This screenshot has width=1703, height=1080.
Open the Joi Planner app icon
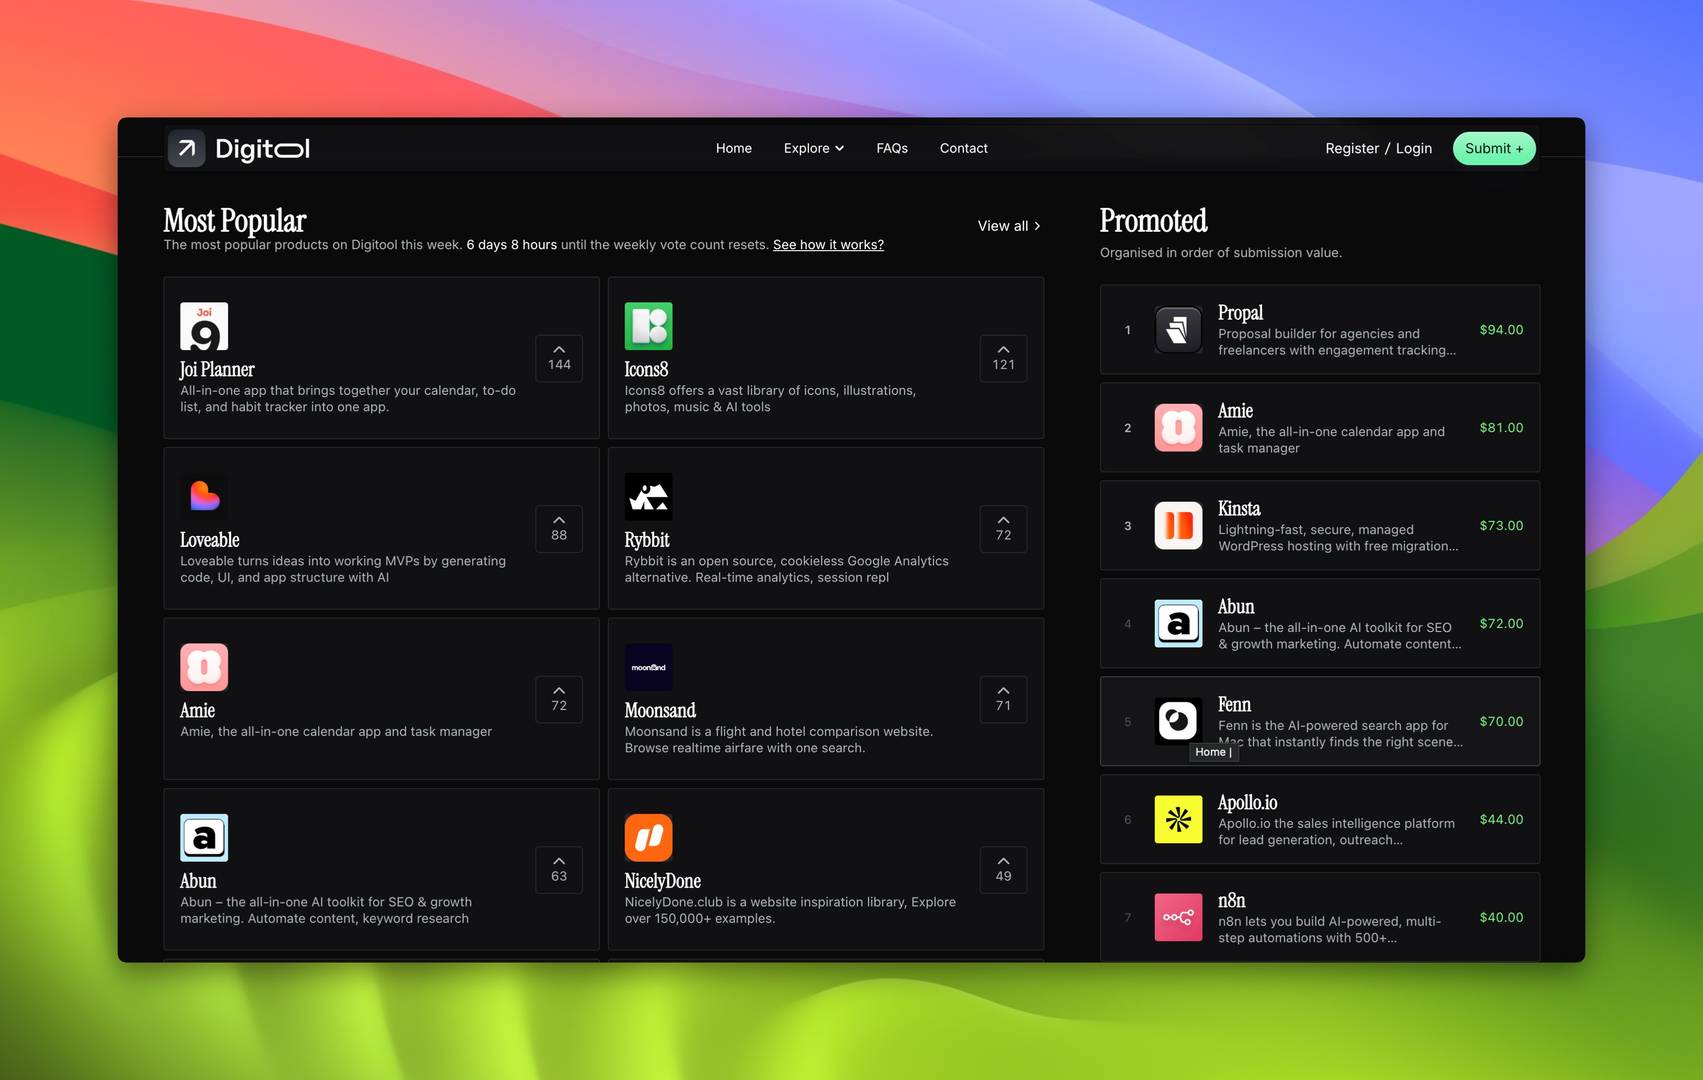click(x=204, y=326)
